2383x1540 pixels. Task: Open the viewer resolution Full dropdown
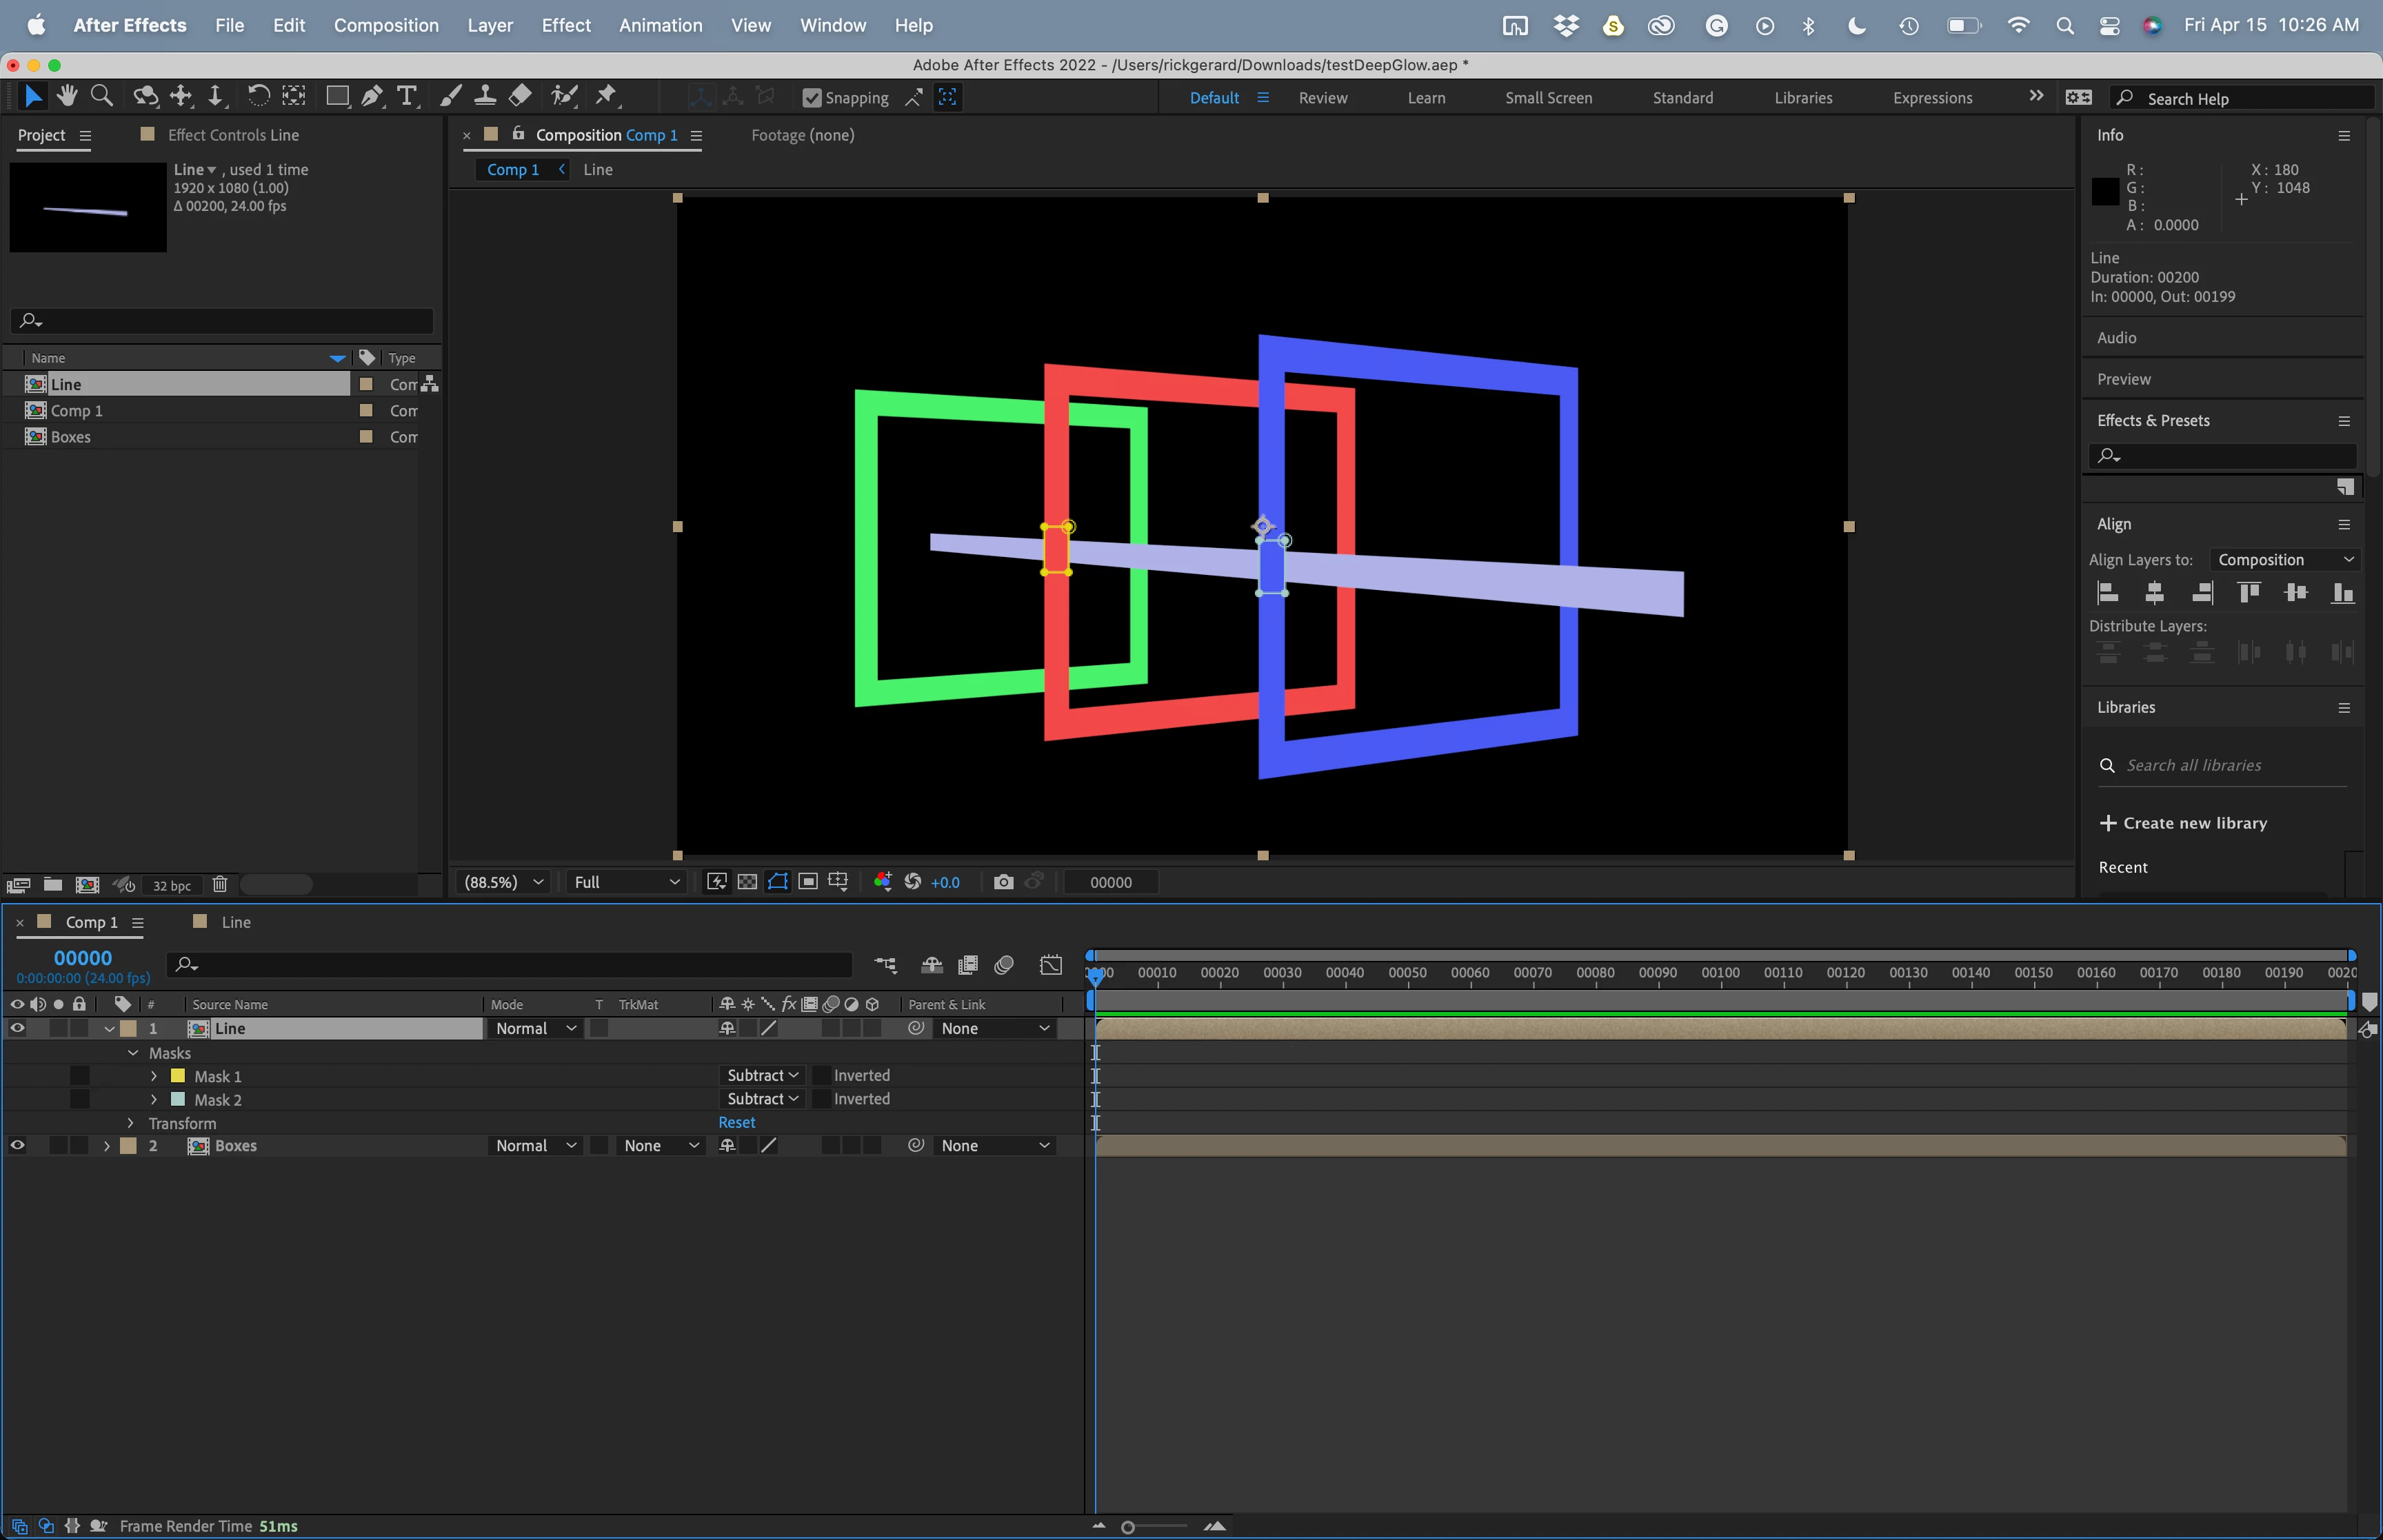click(x=626, y=882)
